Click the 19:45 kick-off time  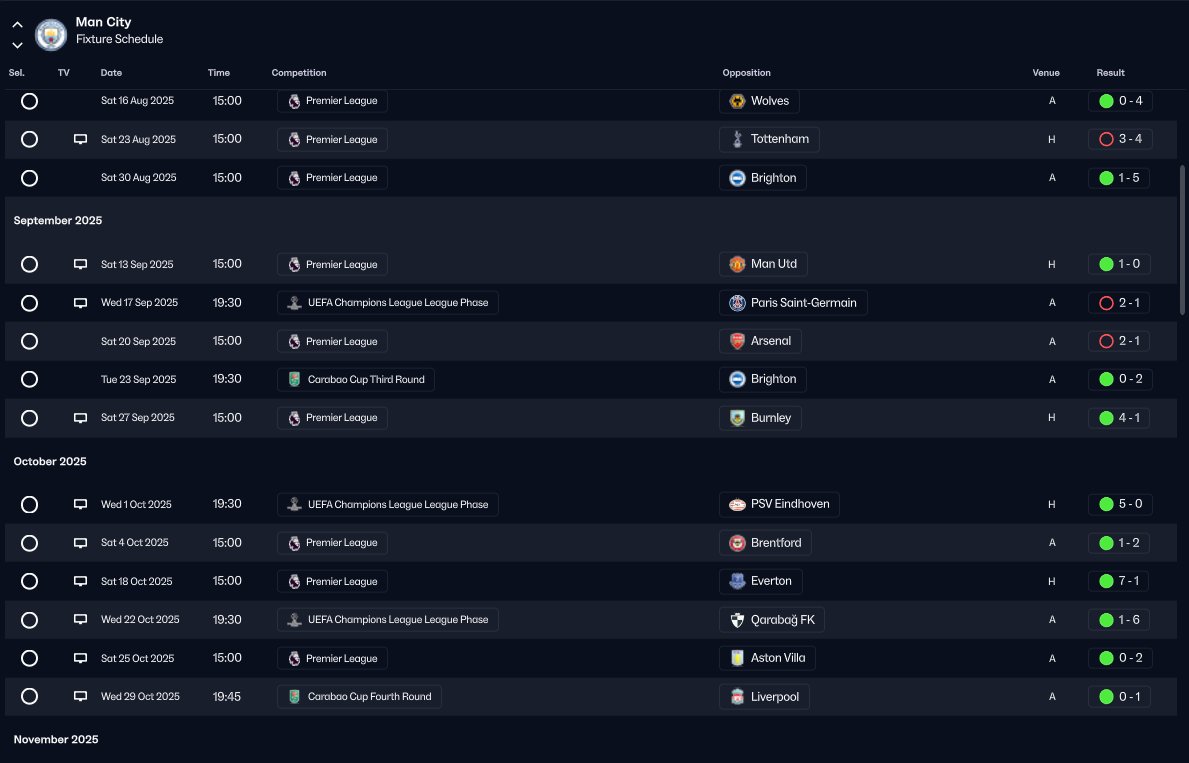click(227, 696)
